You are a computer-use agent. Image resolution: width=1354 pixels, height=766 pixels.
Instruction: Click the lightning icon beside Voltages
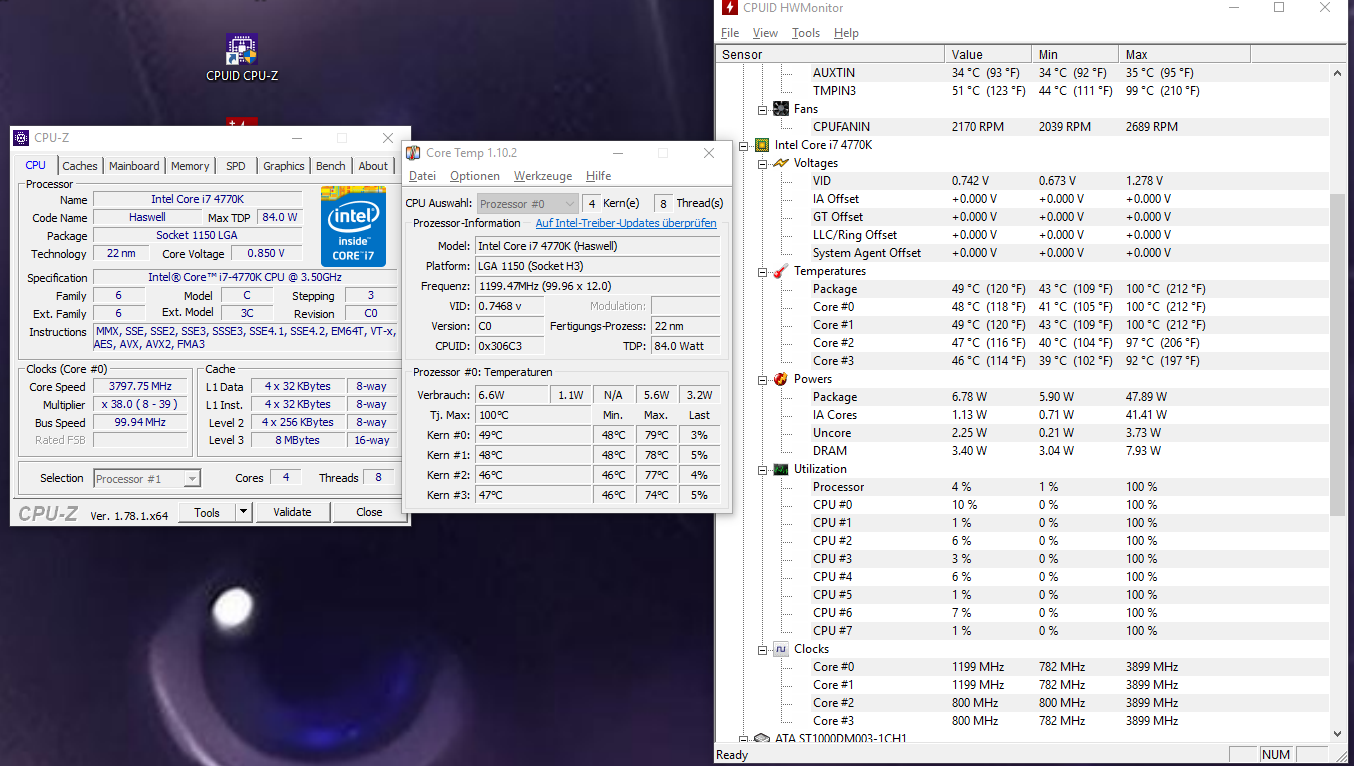tap(781, 163)
